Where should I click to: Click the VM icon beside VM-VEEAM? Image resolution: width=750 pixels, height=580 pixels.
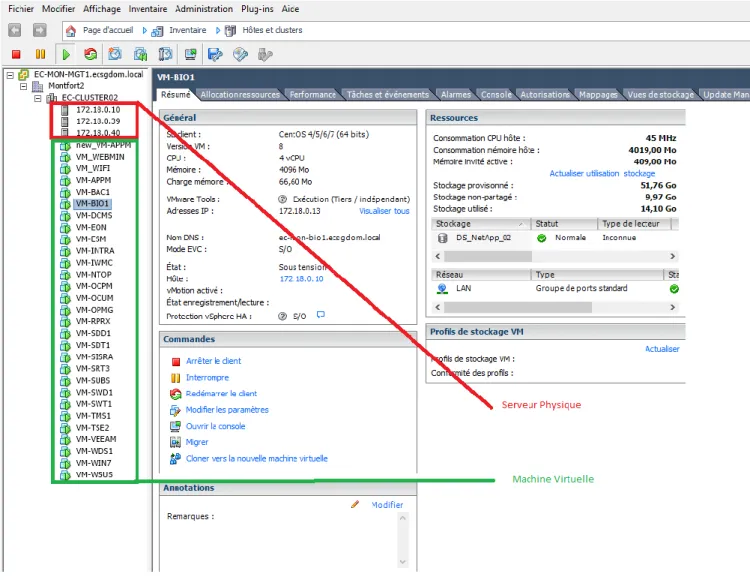click(66, 440)
